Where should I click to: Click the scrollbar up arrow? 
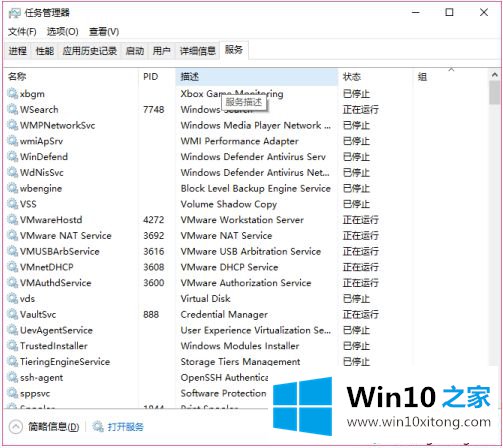coord(495,75)
